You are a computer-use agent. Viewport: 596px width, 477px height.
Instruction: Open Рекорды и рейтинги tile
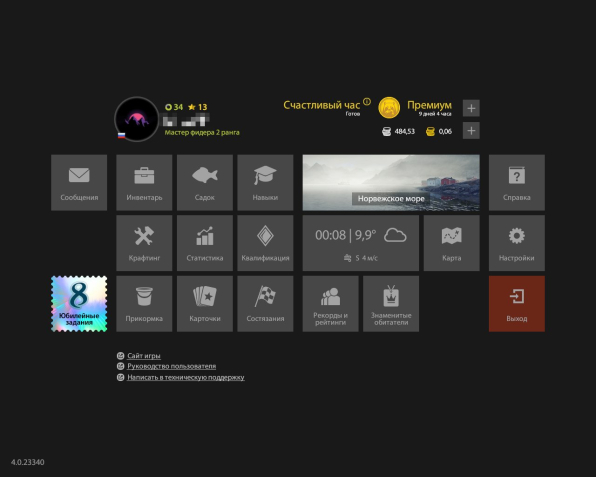coord(330,304)
